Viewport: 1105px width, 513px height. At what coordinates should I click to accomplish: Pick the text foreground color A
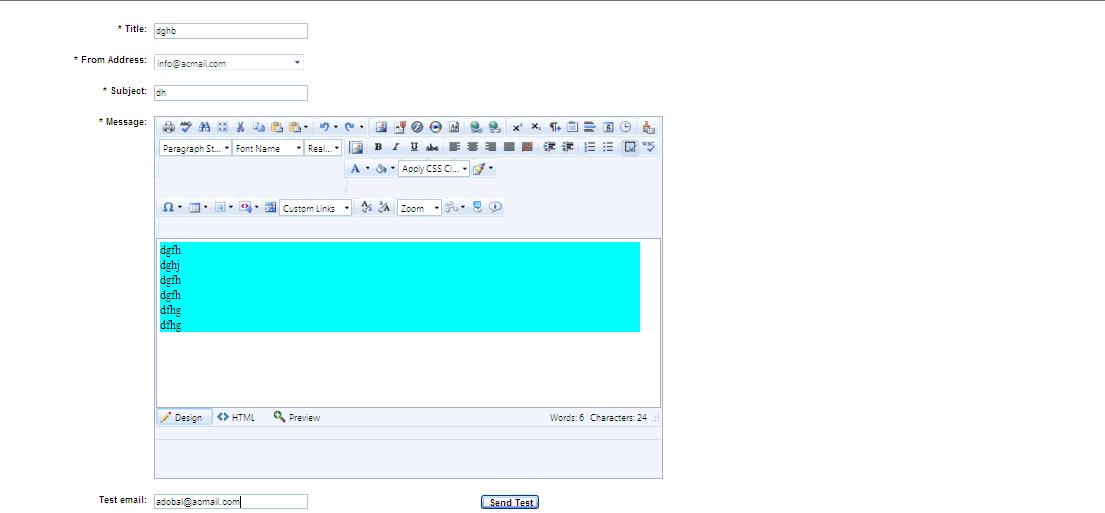tap(355, 168)
